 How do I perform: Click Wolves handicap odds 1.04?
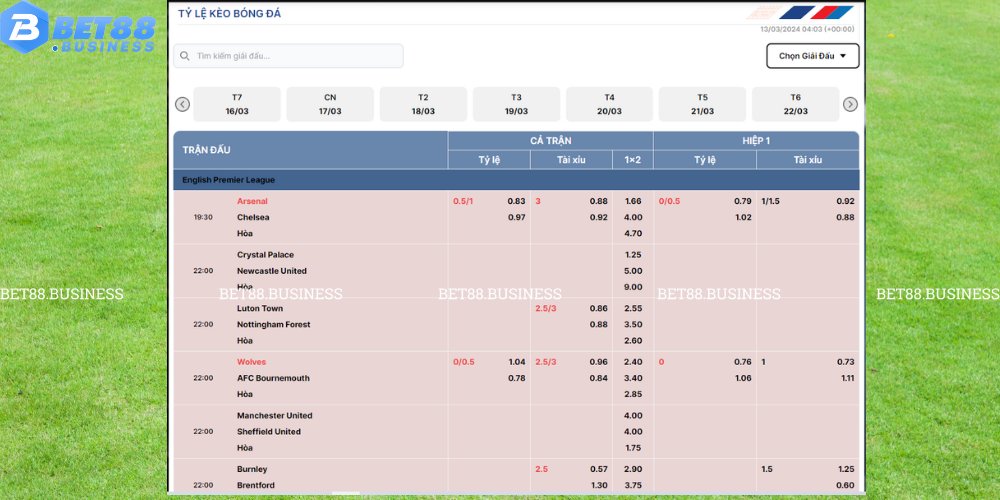pos(516,362)
